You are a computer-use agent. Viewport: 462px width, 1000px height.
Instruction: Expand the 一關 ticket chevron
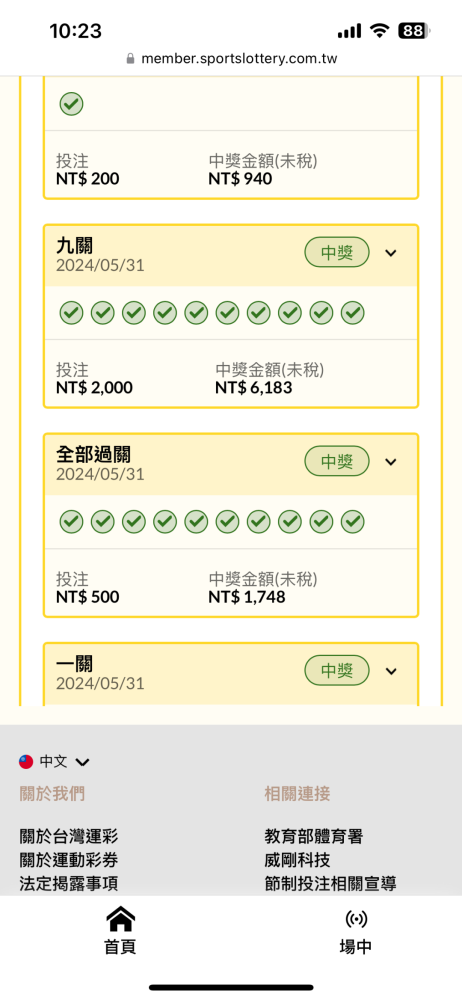point(391,671)
